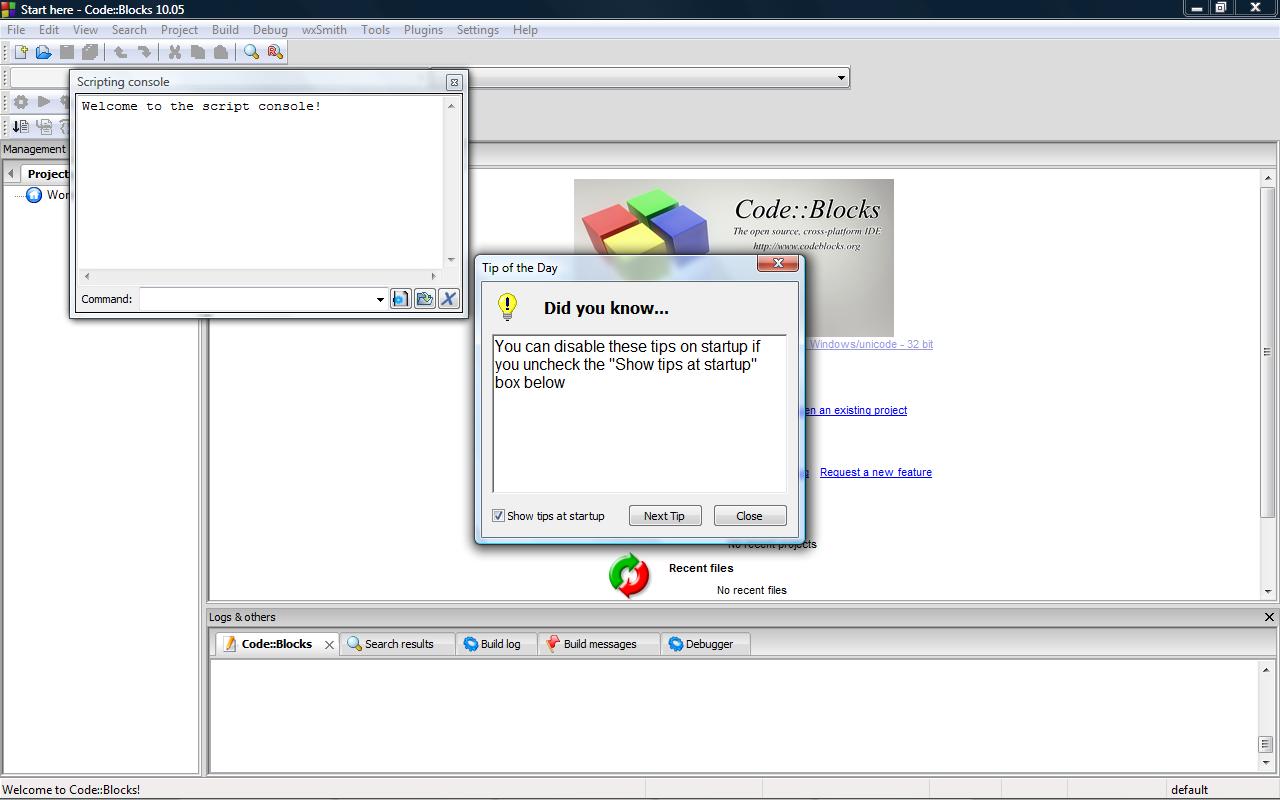Open the wxSmith menu

(324, 30)
